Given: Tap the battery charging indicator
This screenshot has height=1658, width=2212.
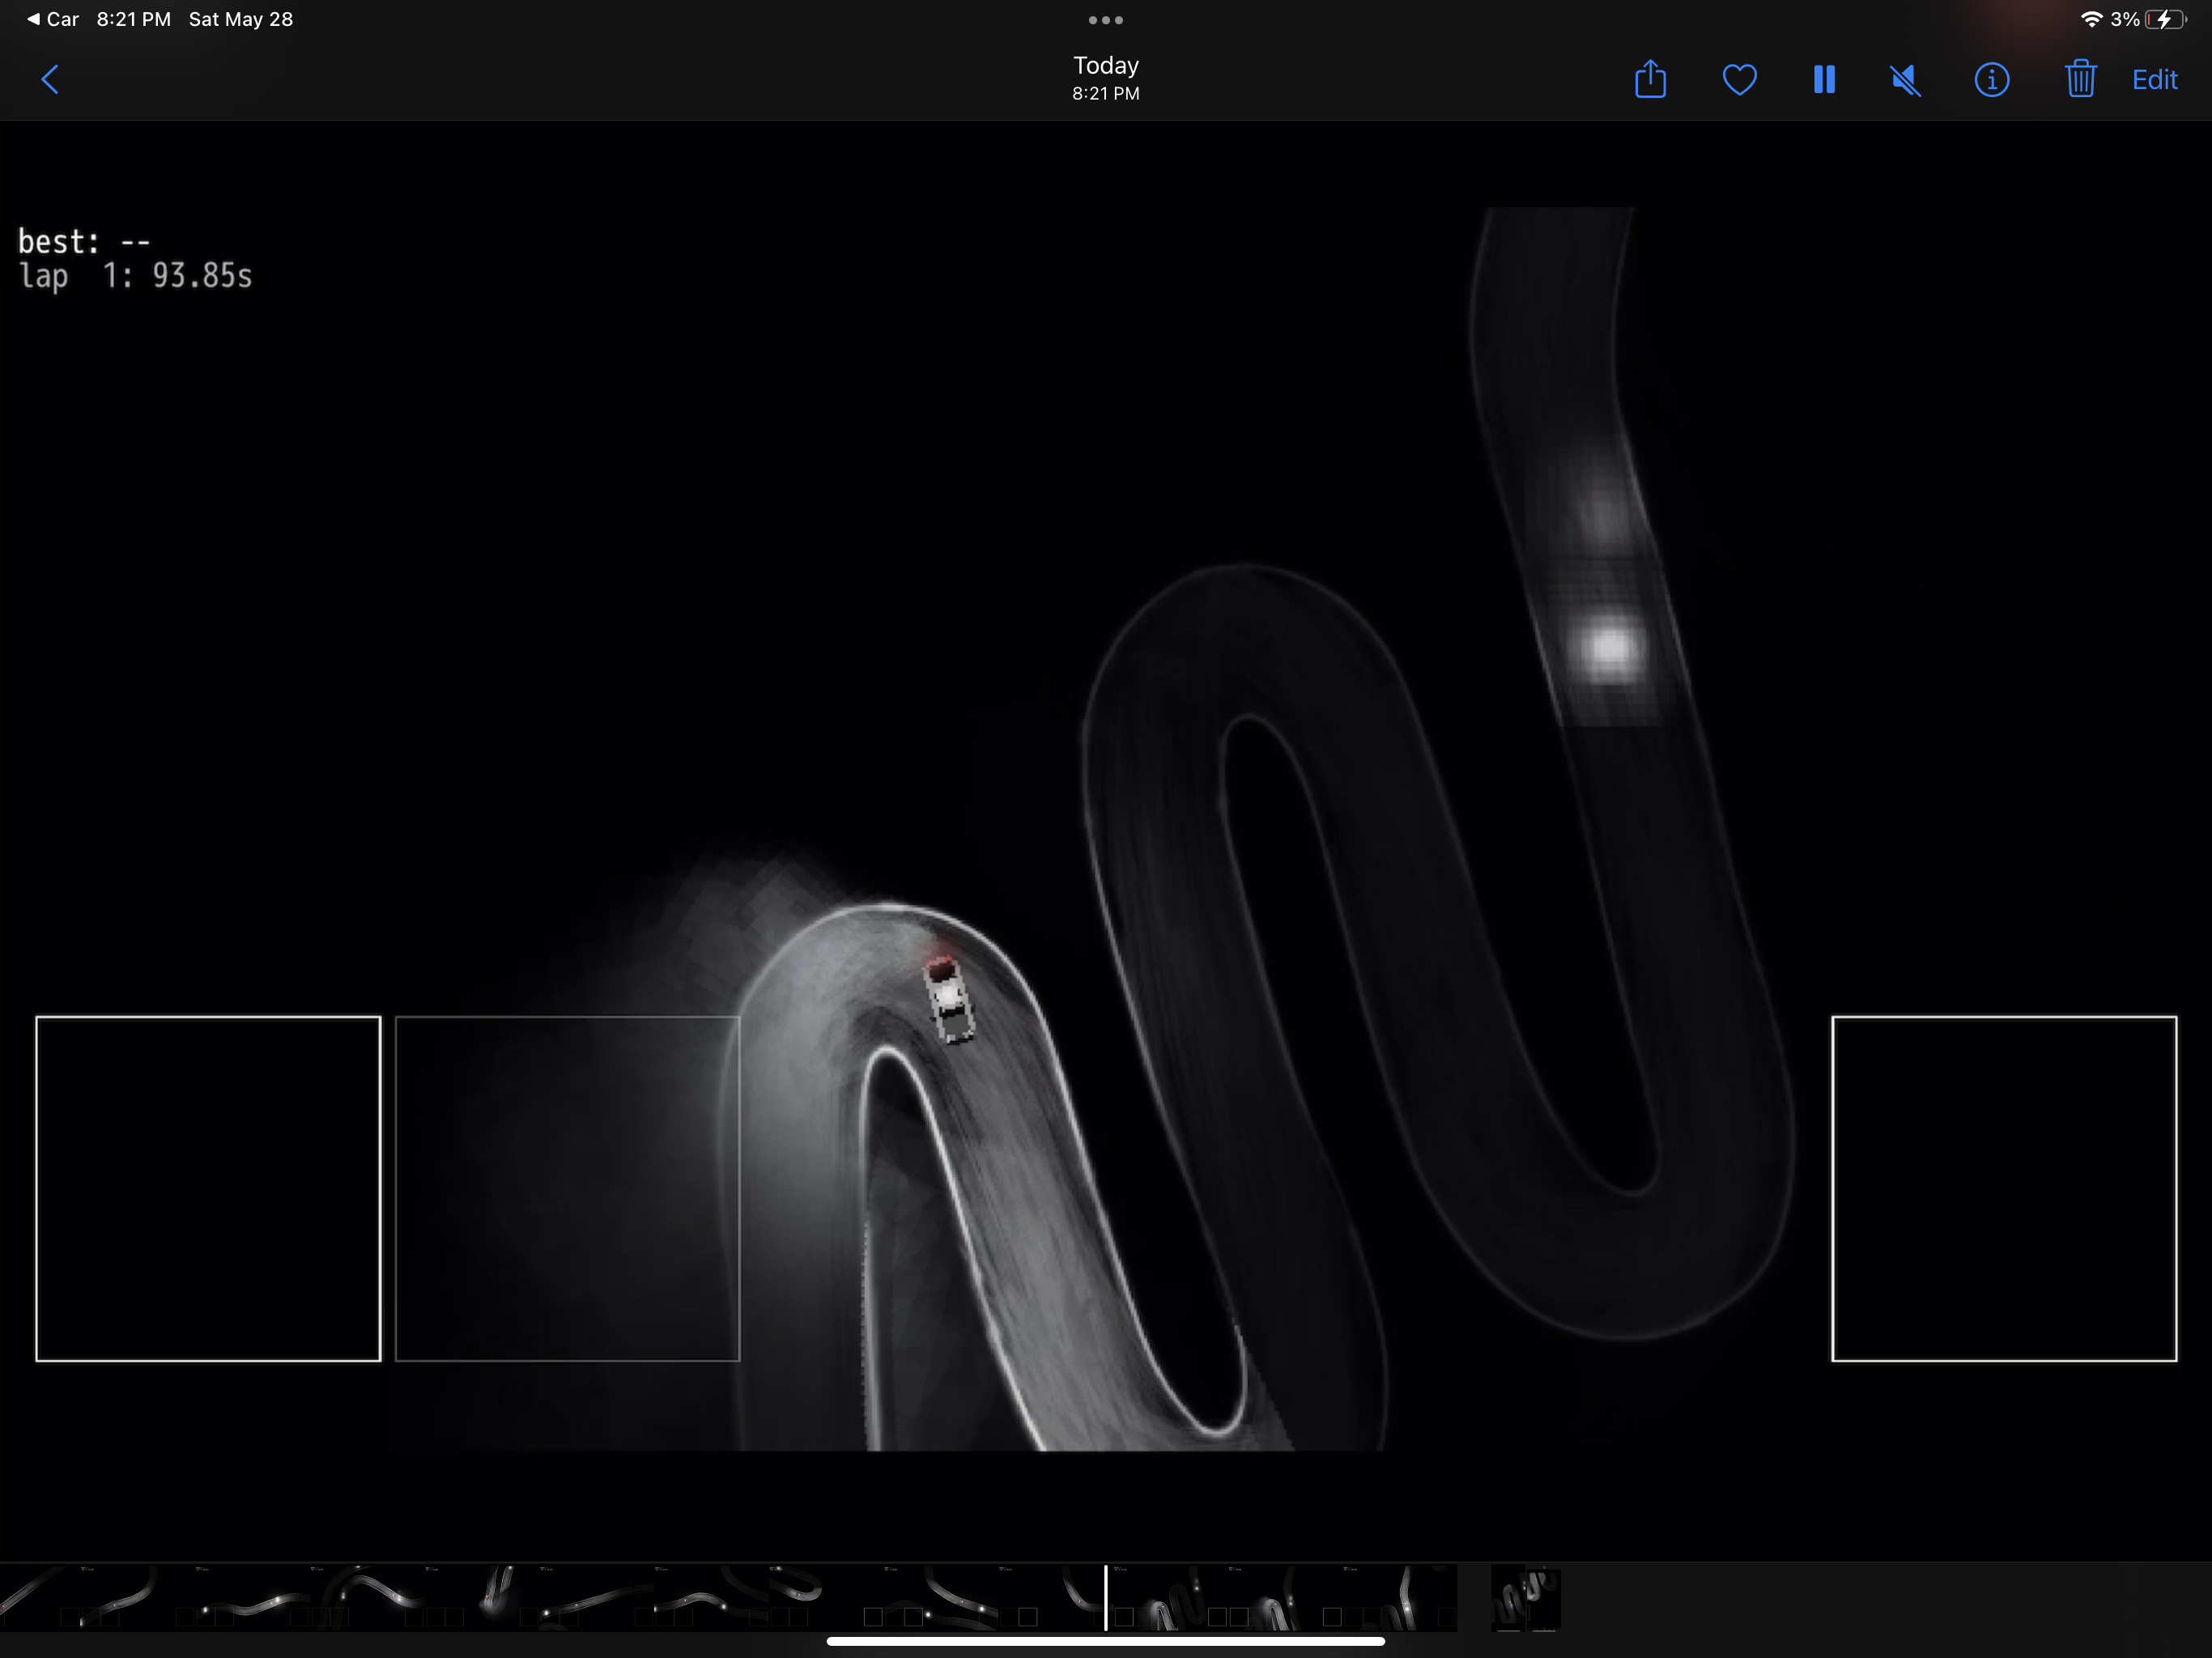Looking at the screenshot, I should 2165,19.
